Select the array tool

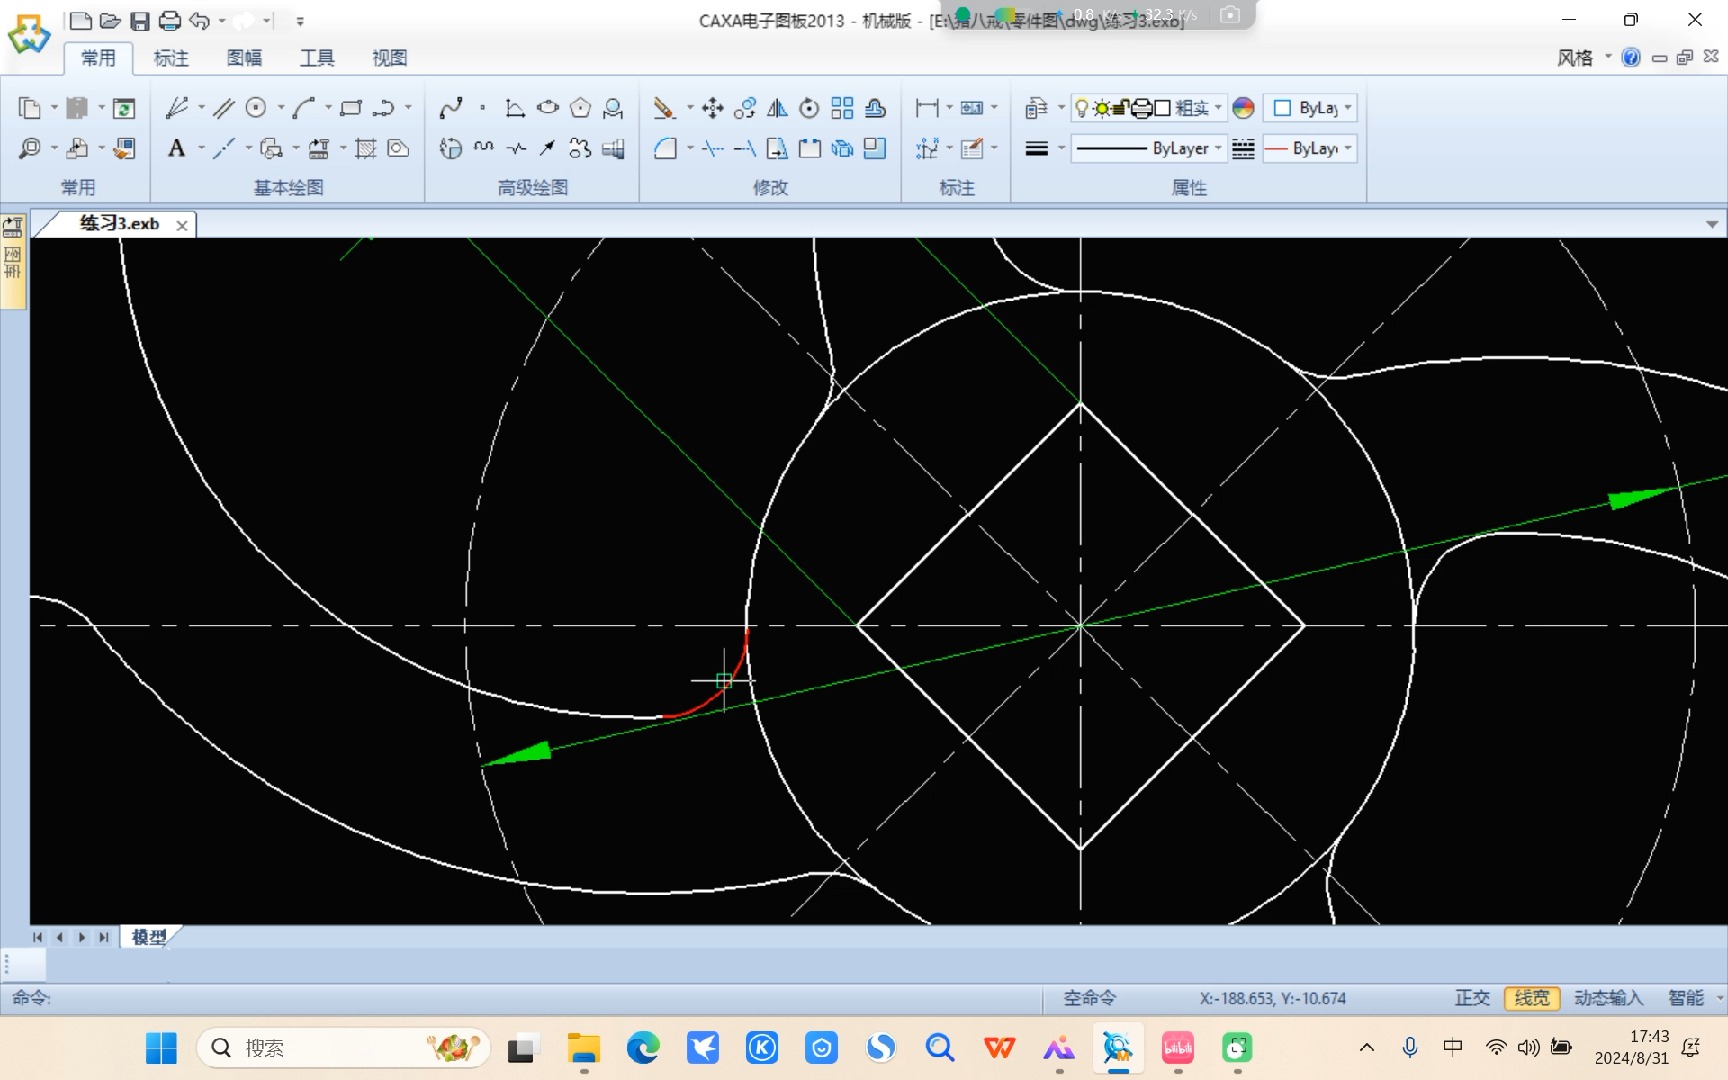[x=842, y=107]
